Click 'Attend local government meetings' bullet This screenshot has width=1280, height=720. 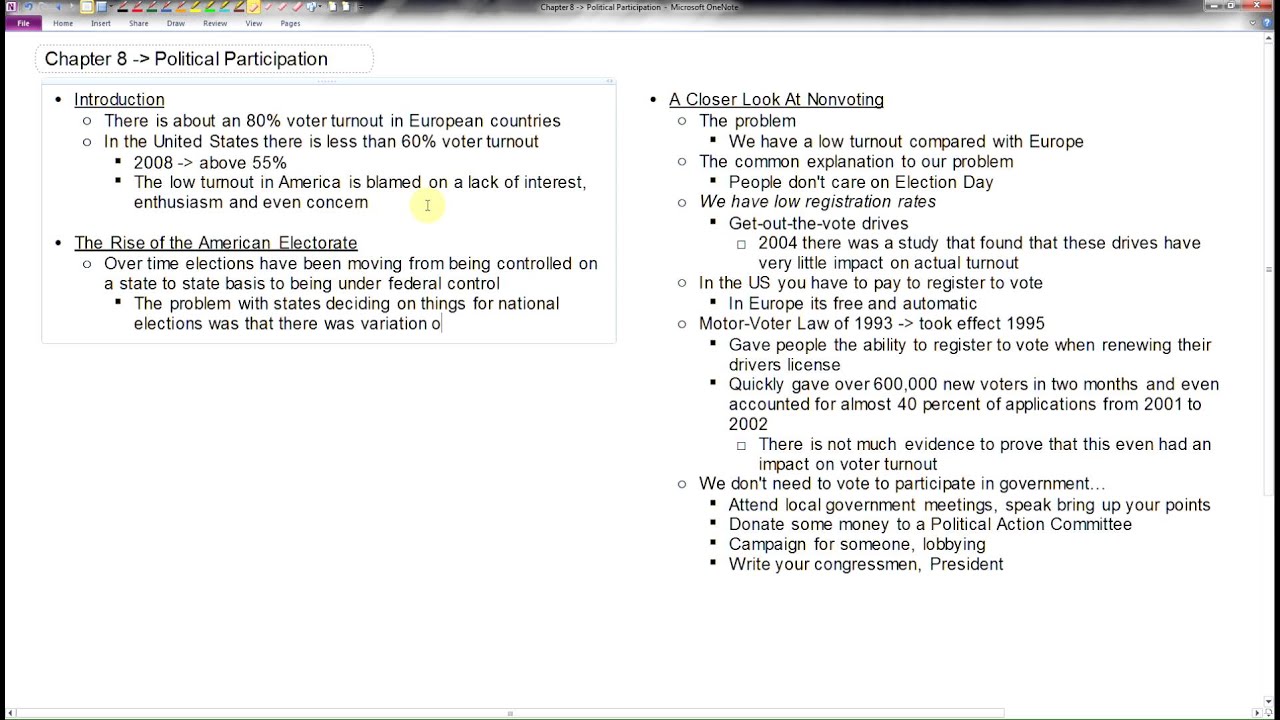click(969, 505)
